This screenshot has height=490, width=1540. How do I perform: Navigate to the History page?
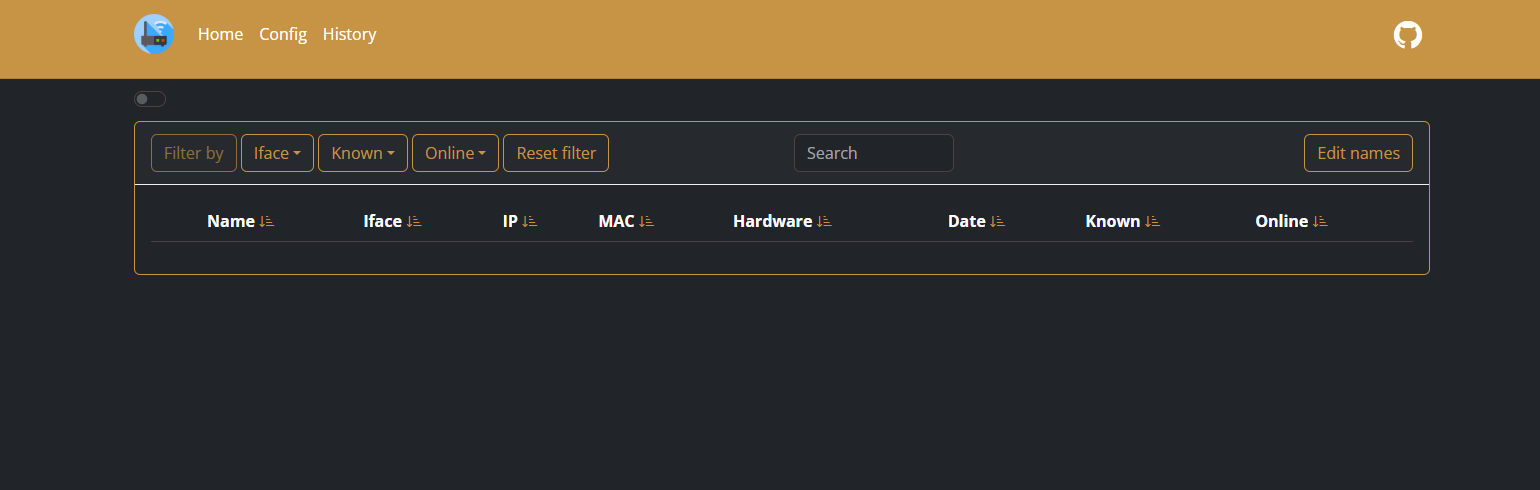tap(349, 34)
